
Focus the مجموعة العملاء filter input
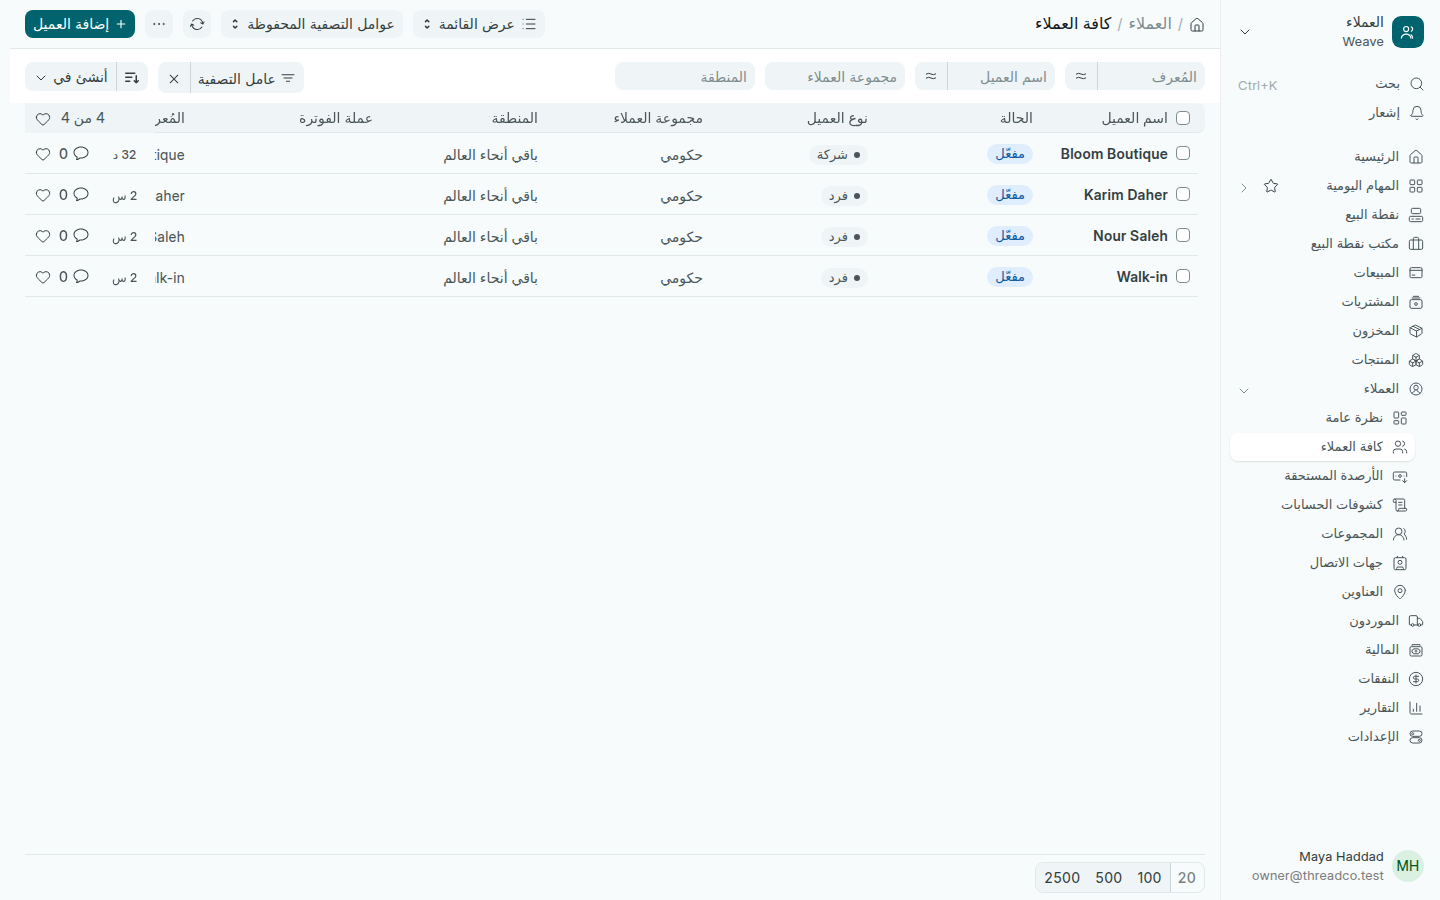[x=835, y=76]
